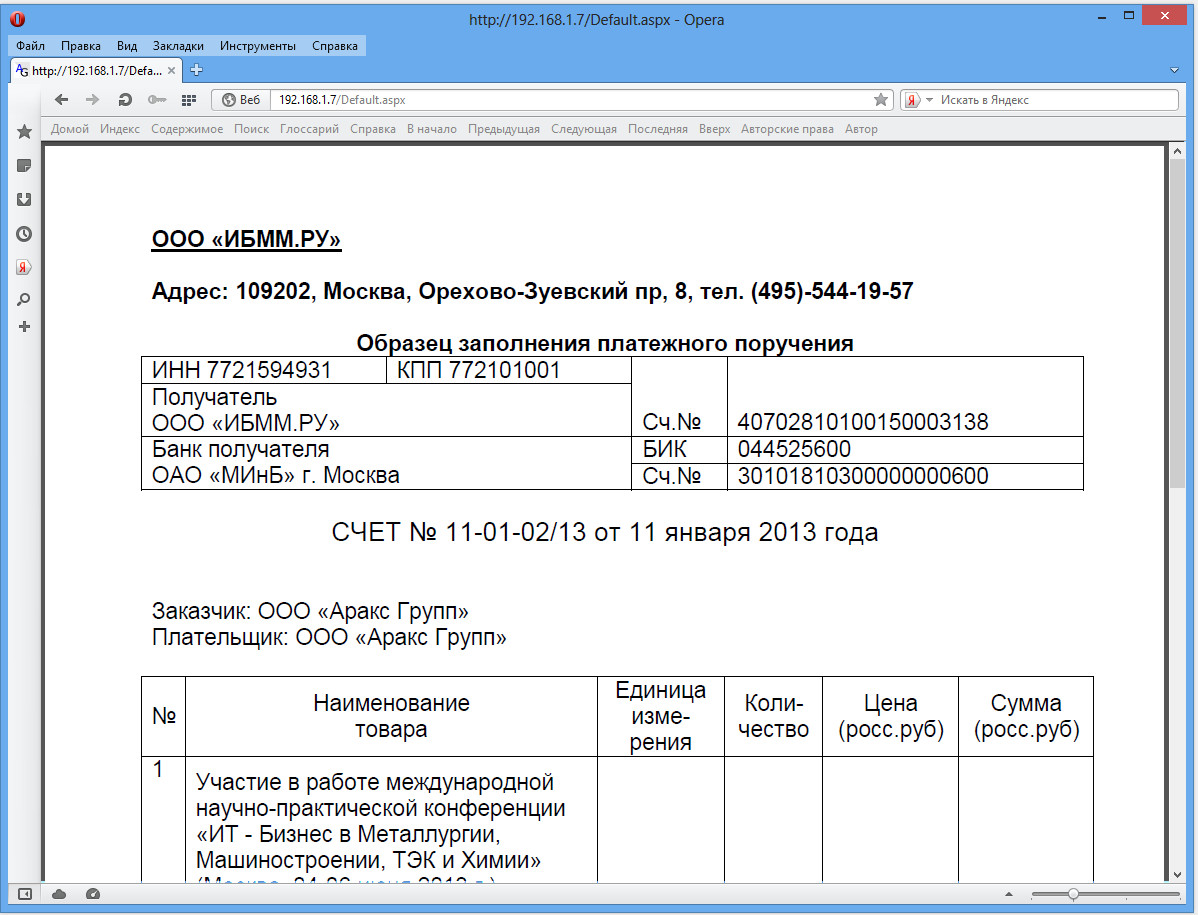Click the Глоссарий navigation link
This screenshot has width=1198, height=915.
pyautogui.click(x=309, y=129)
